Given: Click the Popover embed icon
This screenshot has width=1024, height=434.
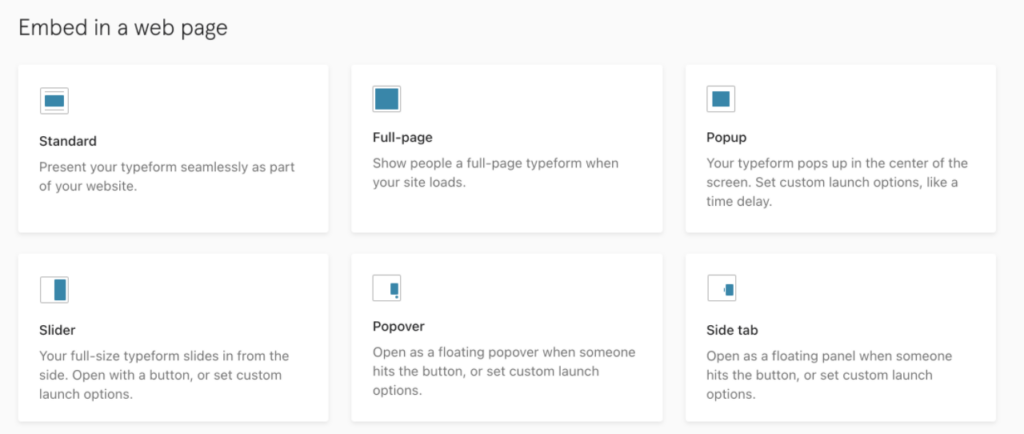Looking at the screenshot, I should [387, 288].
